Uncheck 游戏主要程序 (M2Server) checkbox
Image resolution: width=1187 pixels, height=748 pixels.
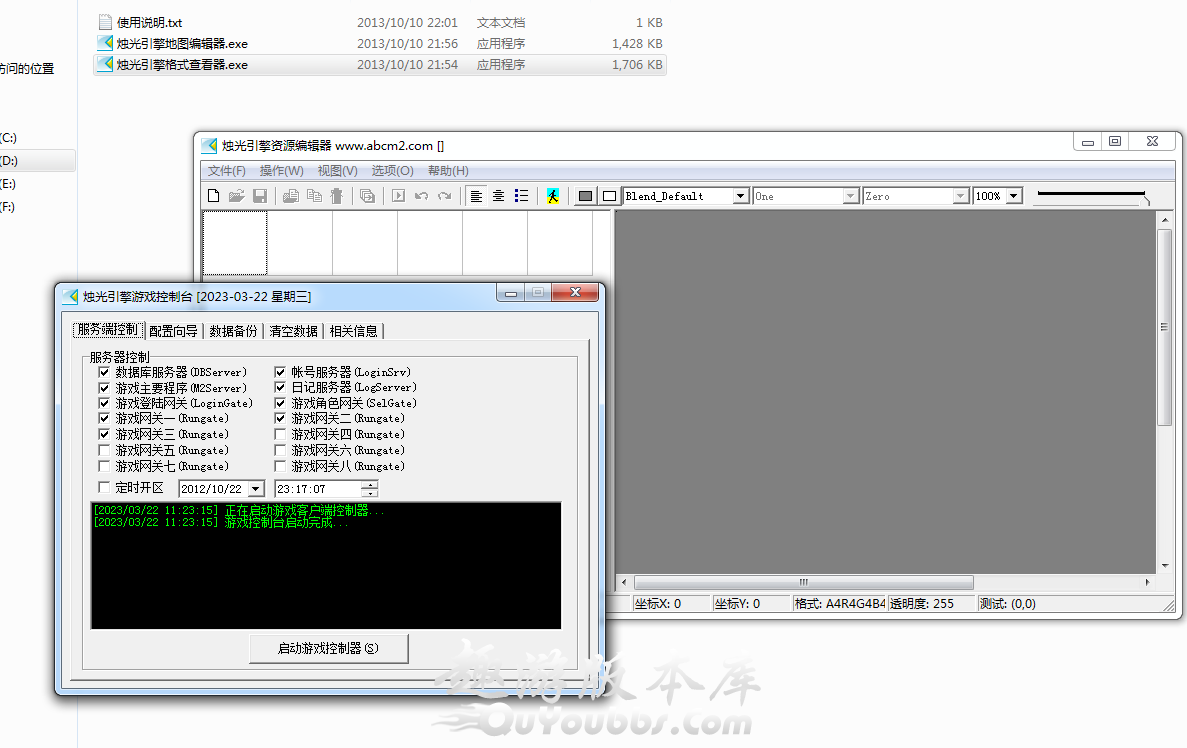tap(104, 388)
